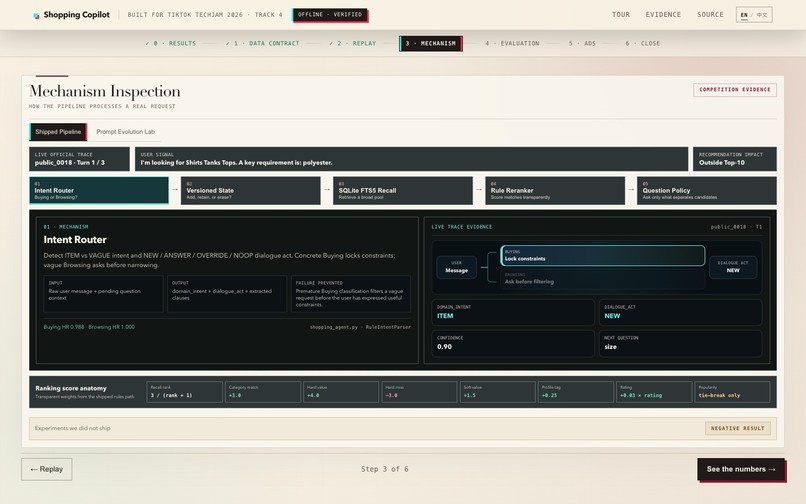This screenshot has height=504, width=806.
Task: Select the 05 Question Policy stage
Action: (x=706, y=191)
